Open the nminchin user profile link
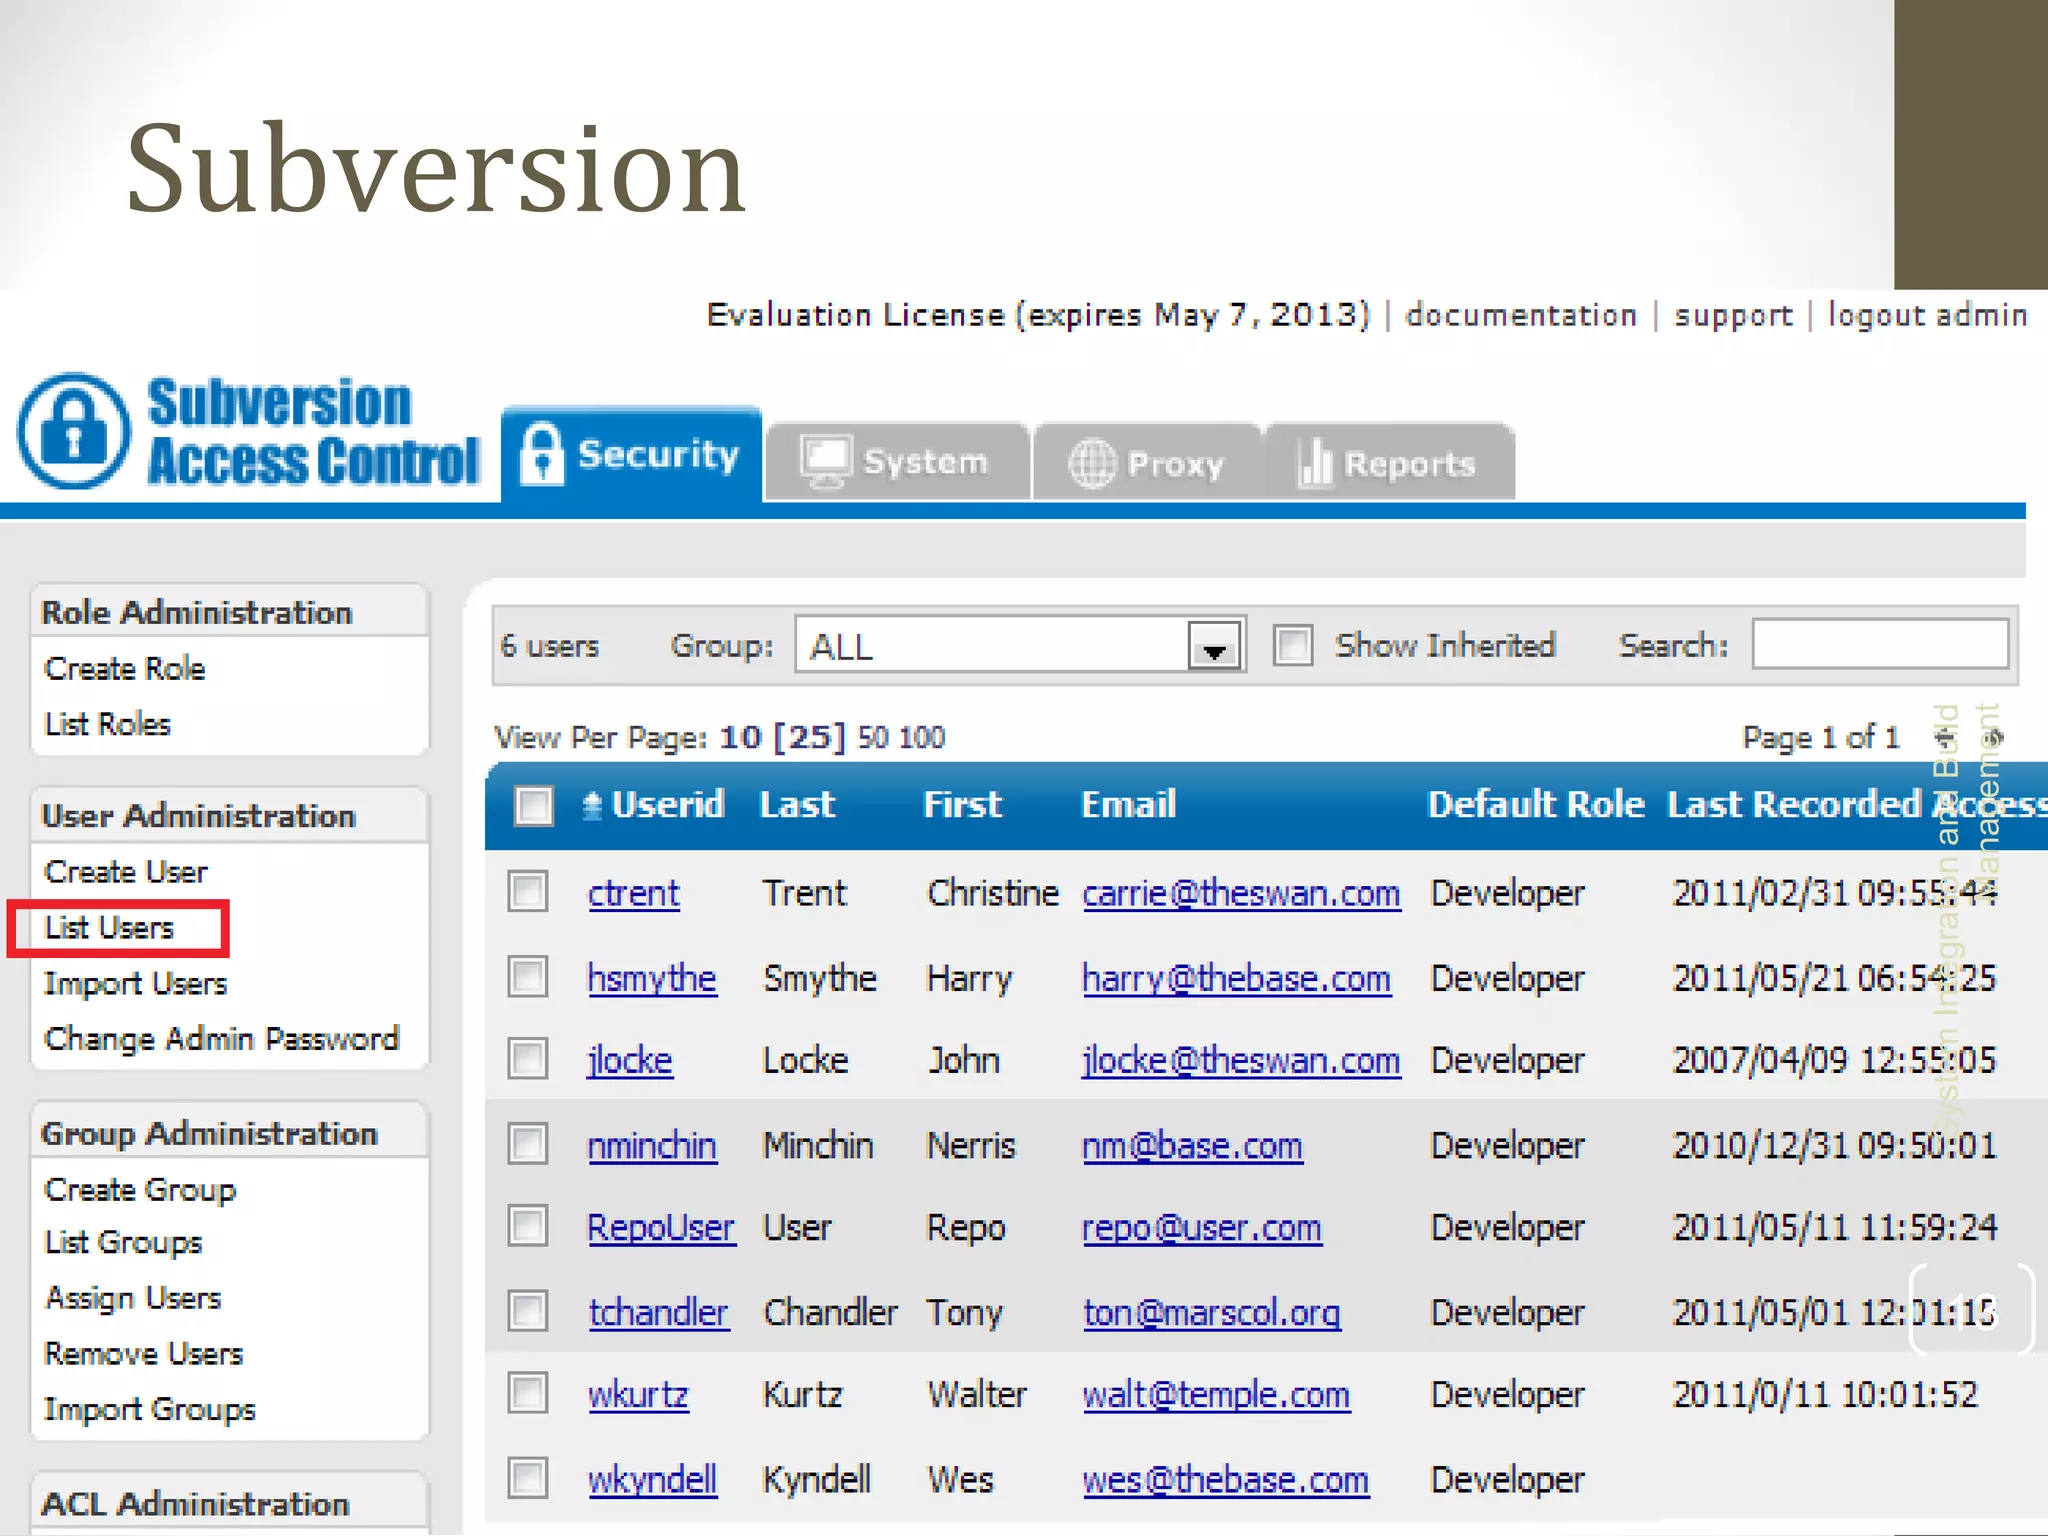 (x=652, y=1145)
